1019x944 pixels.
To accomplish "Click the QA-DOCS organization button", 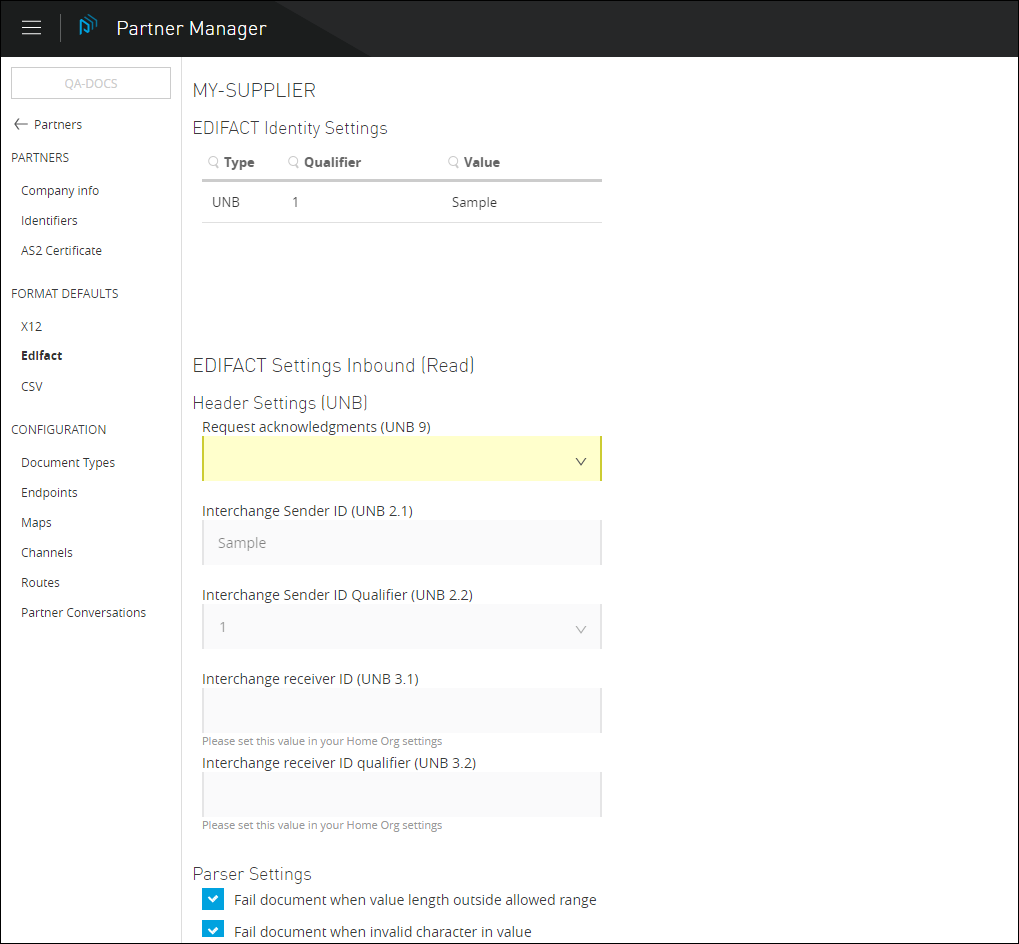I will pyautogui.click(x=91, y=84).
